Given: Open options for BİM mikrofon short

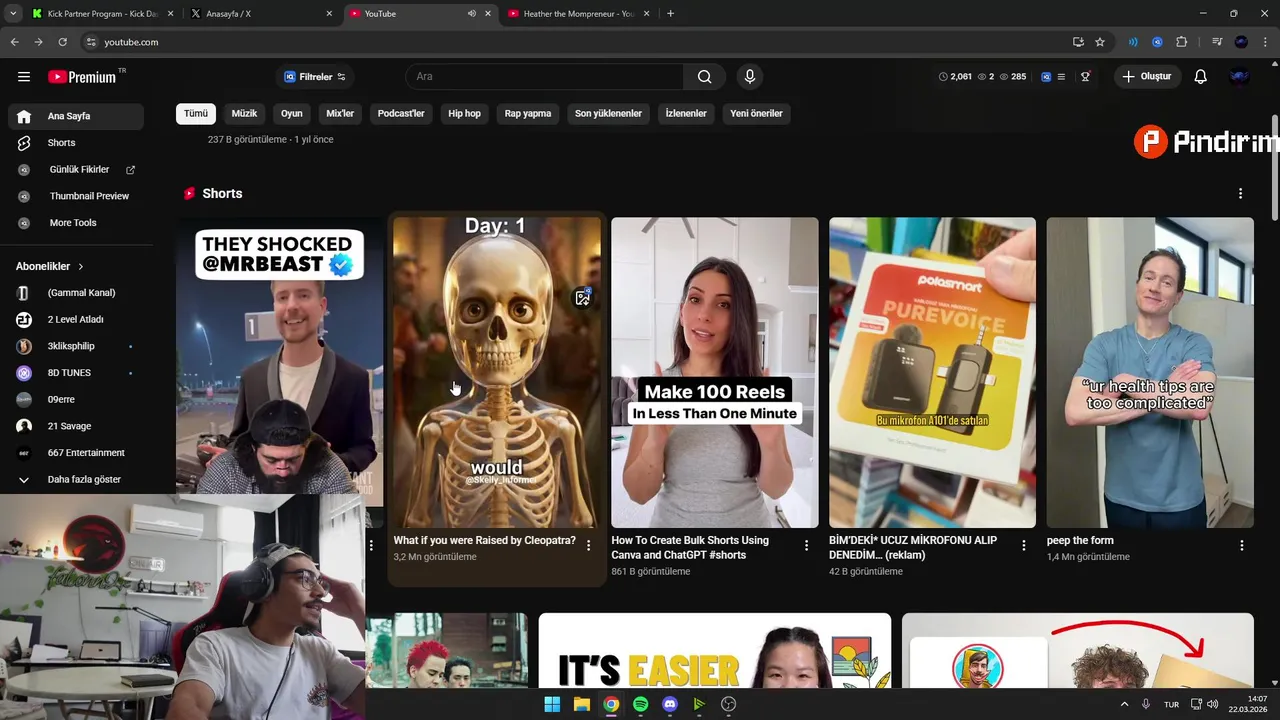Looking at the screenshot, I should (x=1023, y=545).
